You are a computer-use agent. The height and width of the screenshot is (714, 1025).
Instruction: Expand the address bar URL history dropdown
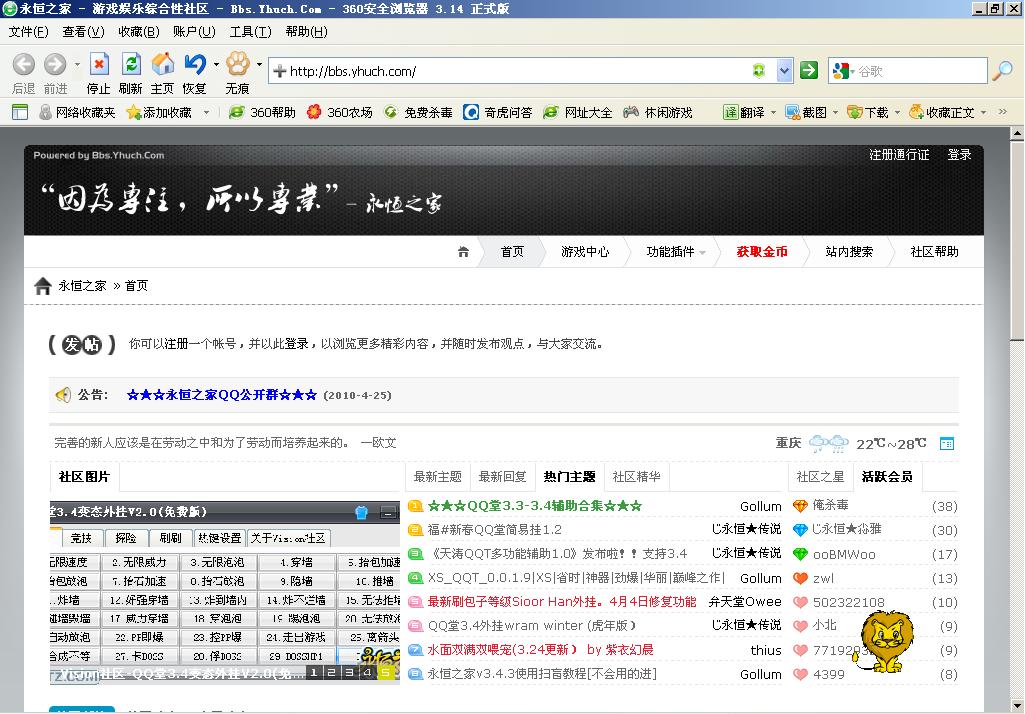[x=784, y=70]
